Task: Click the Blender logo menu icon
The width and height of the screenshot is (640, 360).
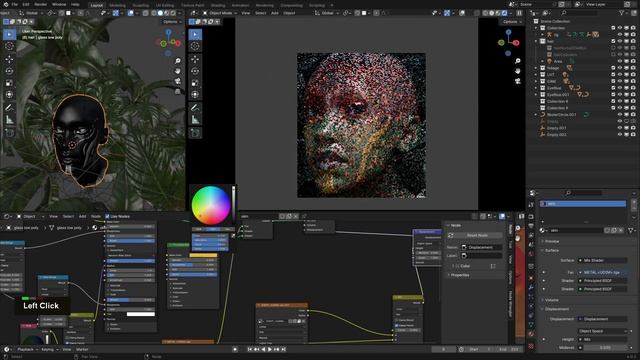Action: pyautogui.click(x=5, y=4)
